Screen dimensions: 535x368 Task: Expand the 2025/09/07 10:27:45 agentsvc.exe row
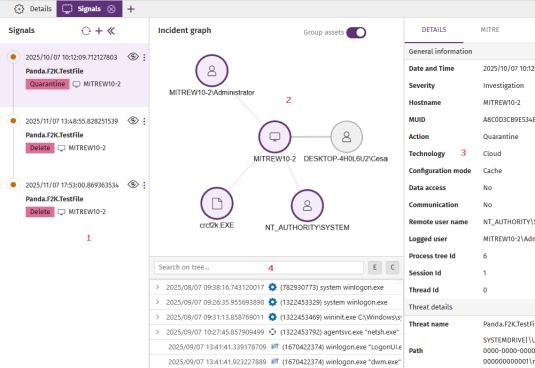tap(158, 332)
